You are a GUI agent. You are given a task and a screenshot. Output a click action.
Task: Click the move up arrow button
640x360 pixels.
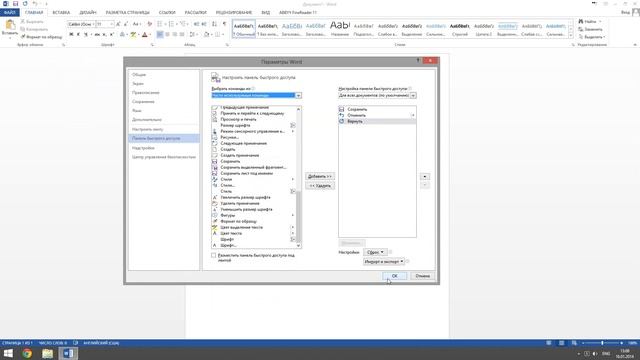click(x=425, y=177)
